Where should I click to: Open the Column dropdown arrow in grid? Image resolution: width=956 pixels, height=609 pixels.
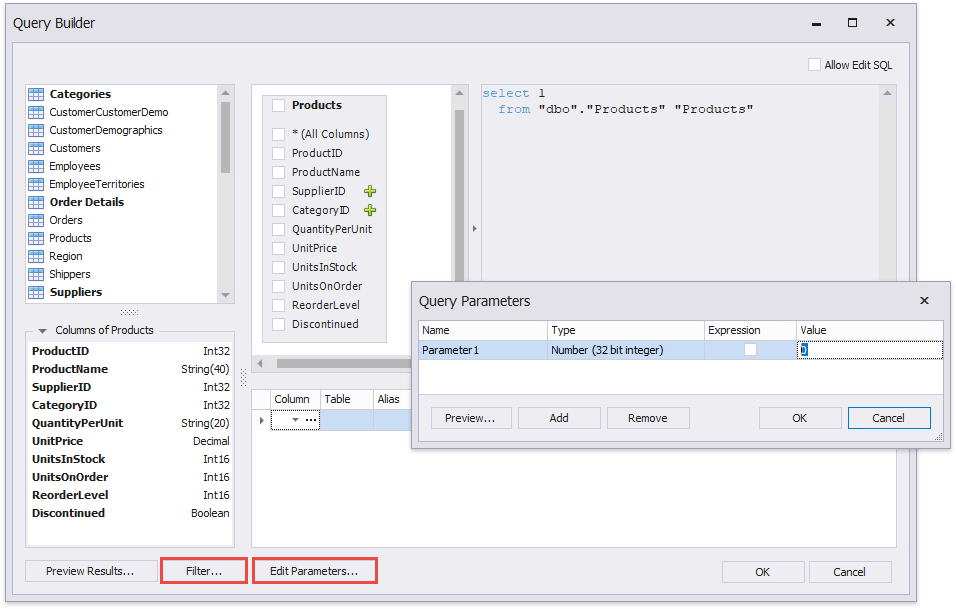[x=295, y=421]
